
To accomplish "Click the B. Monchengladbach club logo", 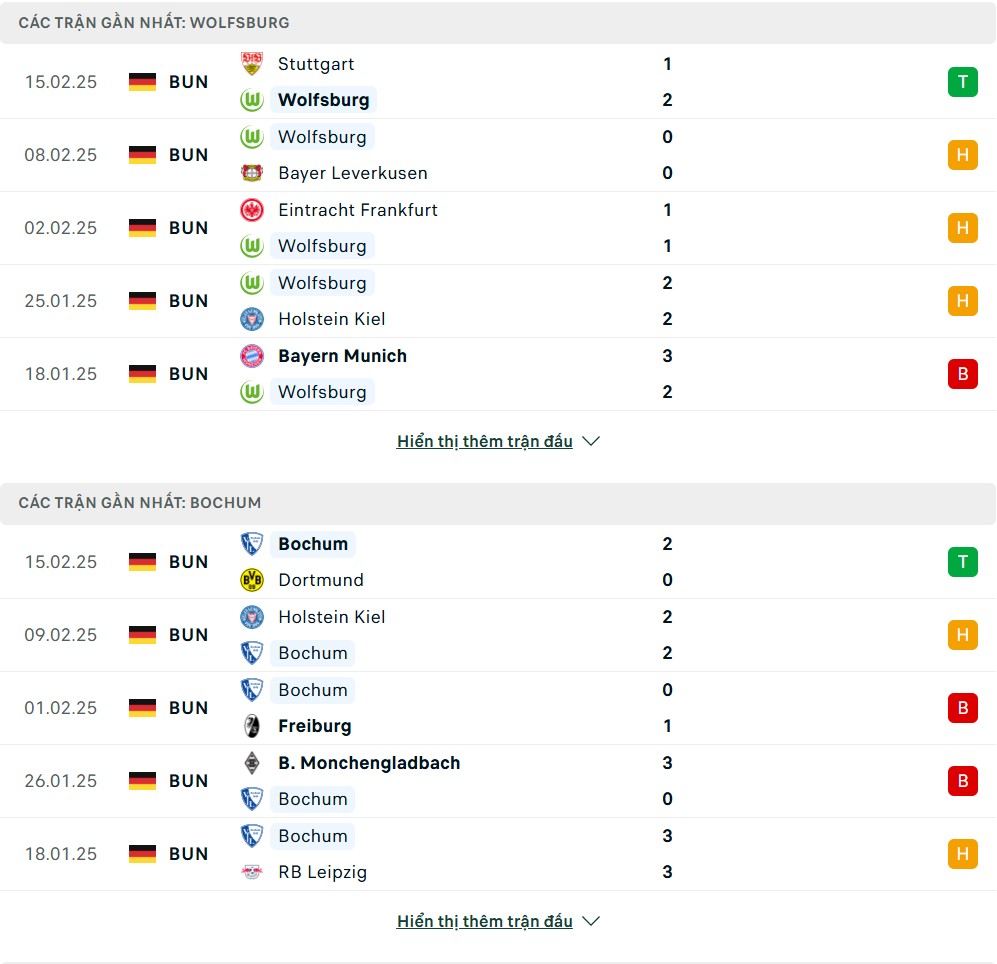I will coord(252,763).
